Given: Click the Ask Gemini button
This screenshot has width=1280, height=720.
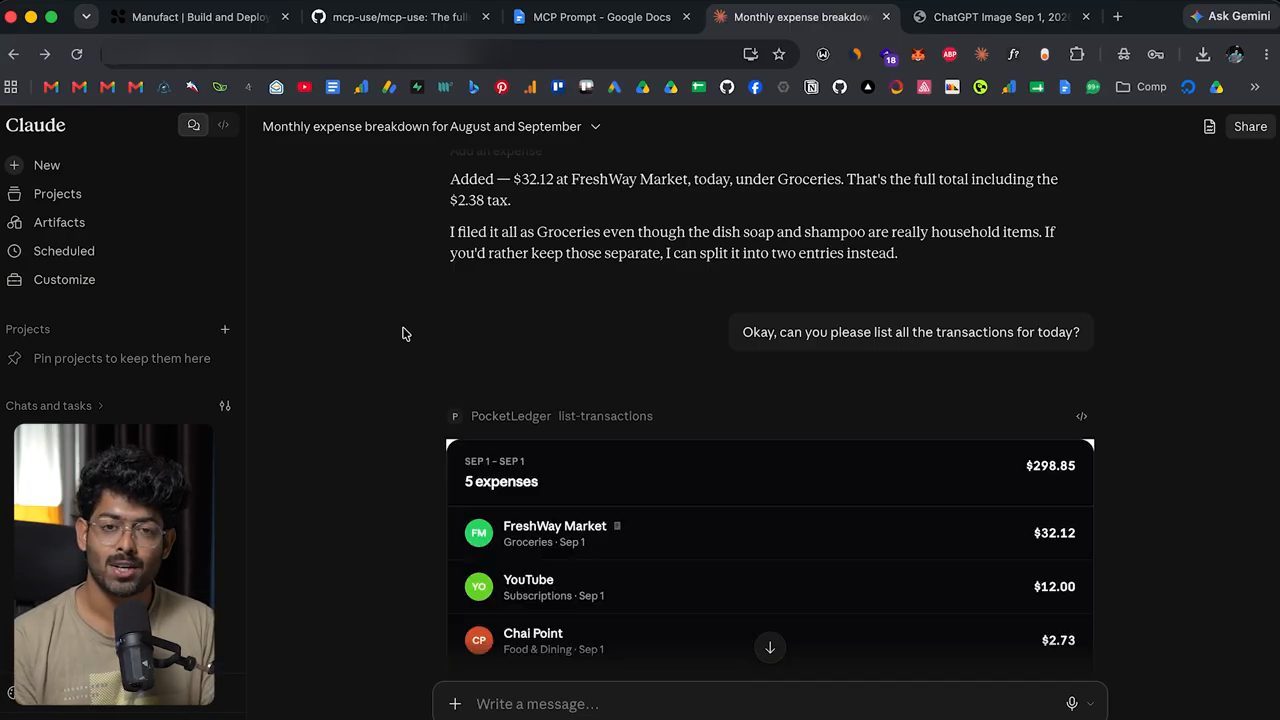Looking at the screenshot, I should pyautogui.click(x=1230, y=17).
